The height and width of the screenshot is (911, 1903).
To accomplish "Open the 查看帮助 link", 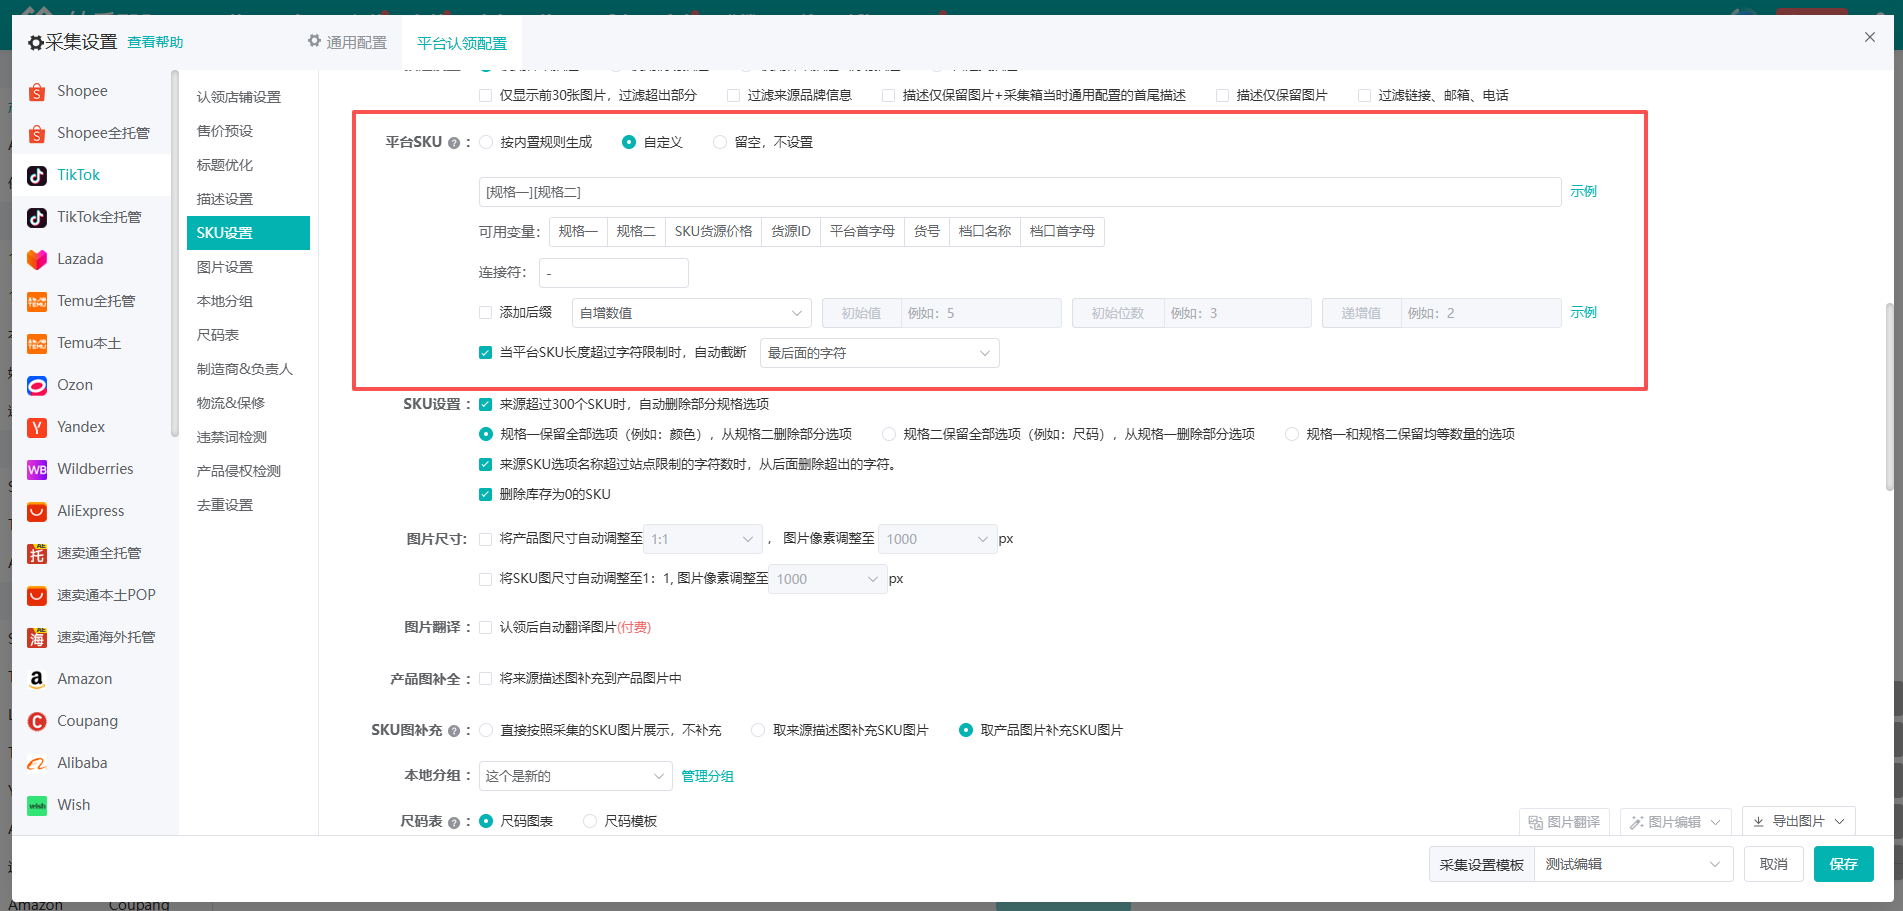I will point(155,42).
